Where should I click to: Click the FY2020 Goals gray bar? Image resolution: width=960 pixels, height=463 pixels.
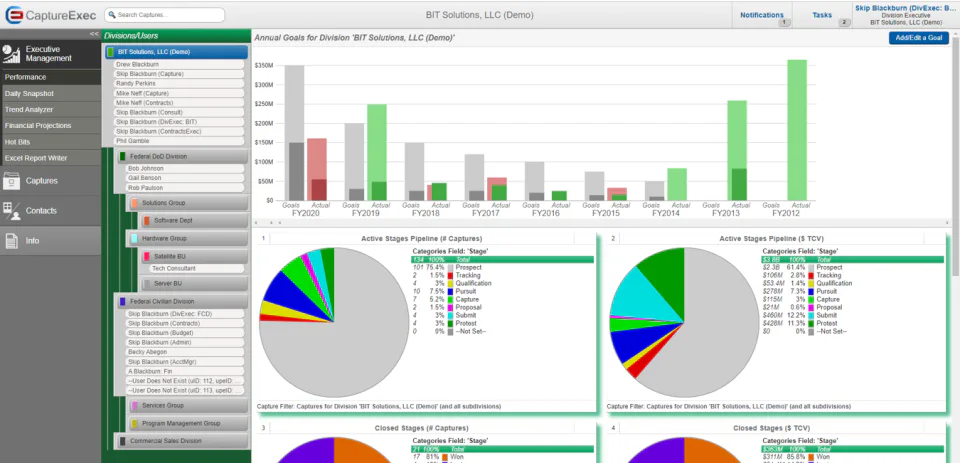click(x=294, y=133)
